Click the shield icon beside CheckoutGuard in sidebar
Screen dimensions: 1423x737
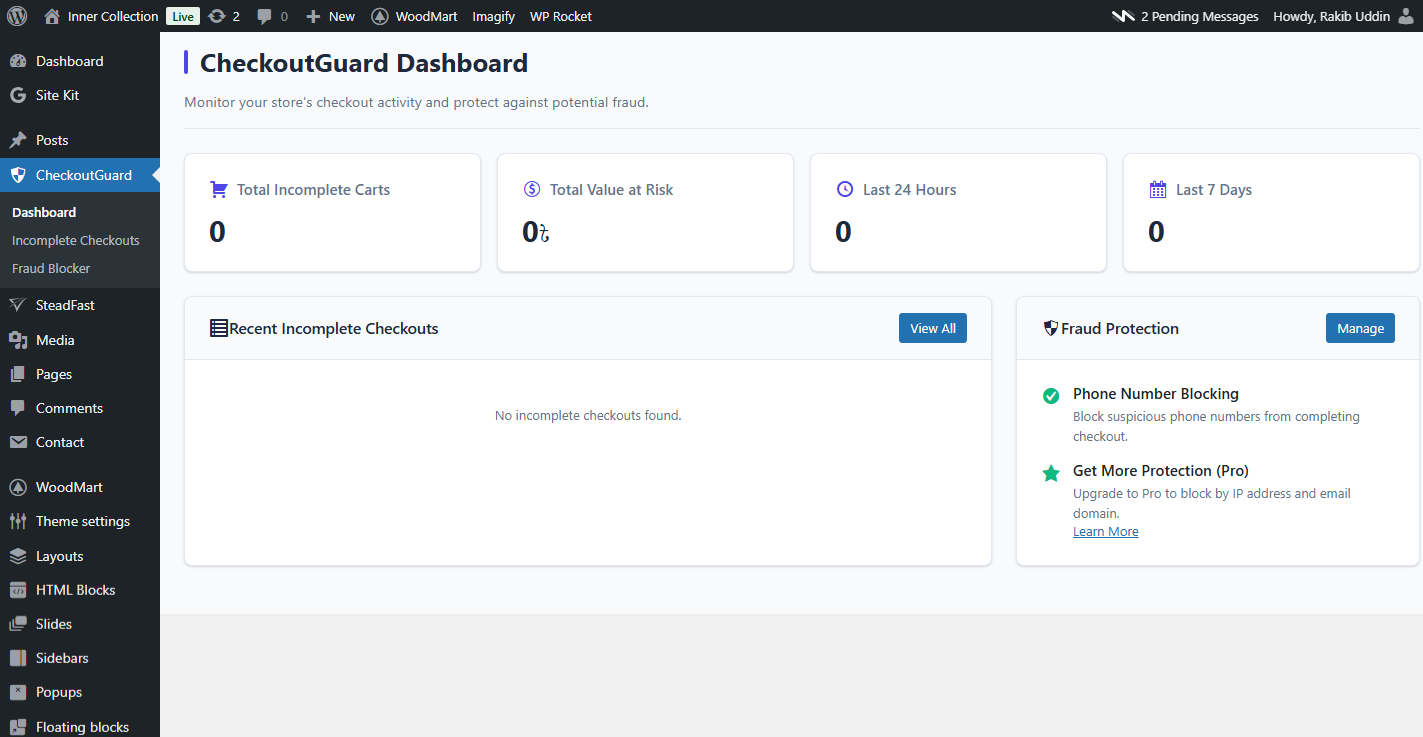(x=18, y=175)
